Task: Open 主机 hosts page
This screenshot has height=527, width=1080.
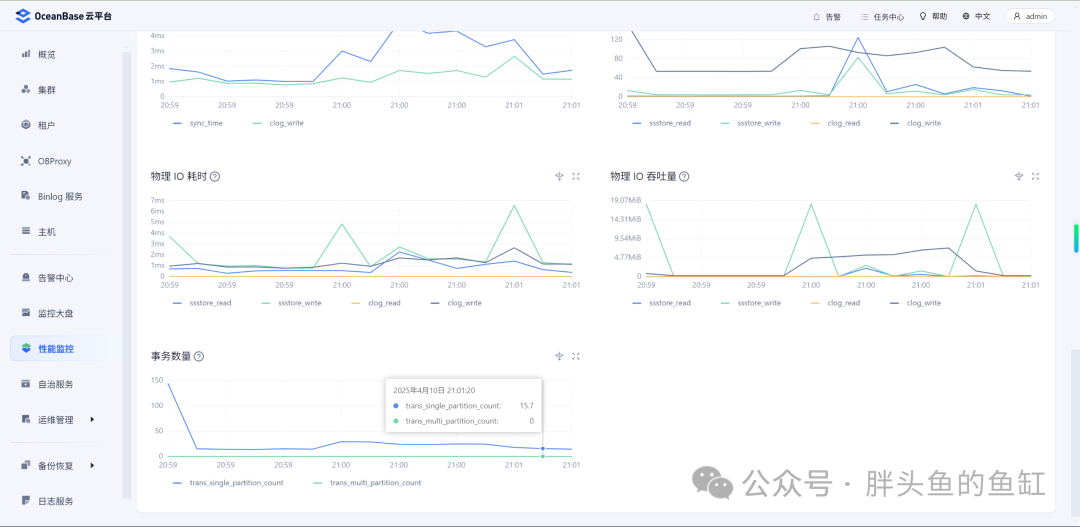Action: pyautogui.click(x=47, y=232)
